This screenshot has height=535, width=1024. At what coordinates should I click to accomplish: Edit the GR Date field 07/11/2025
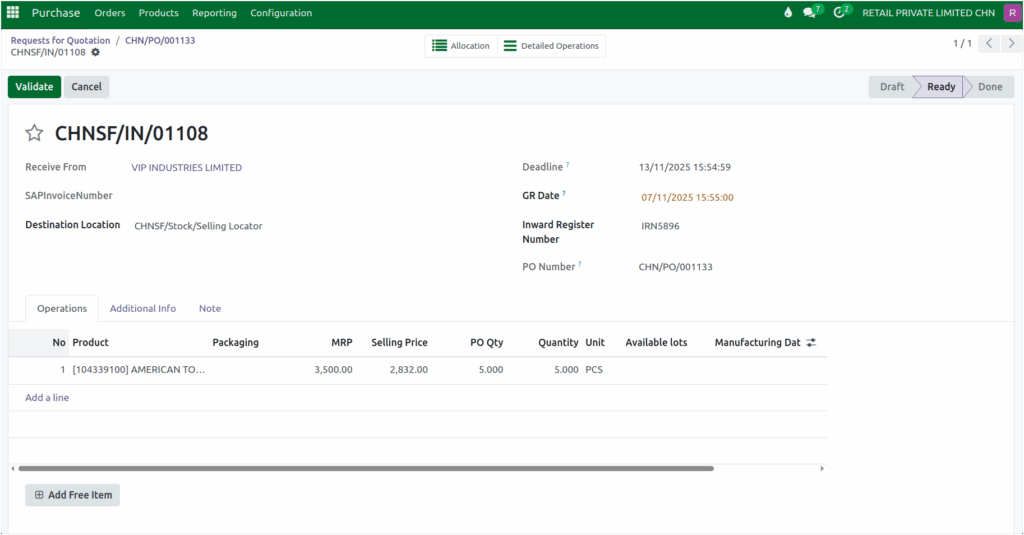[x=687, y=197]
